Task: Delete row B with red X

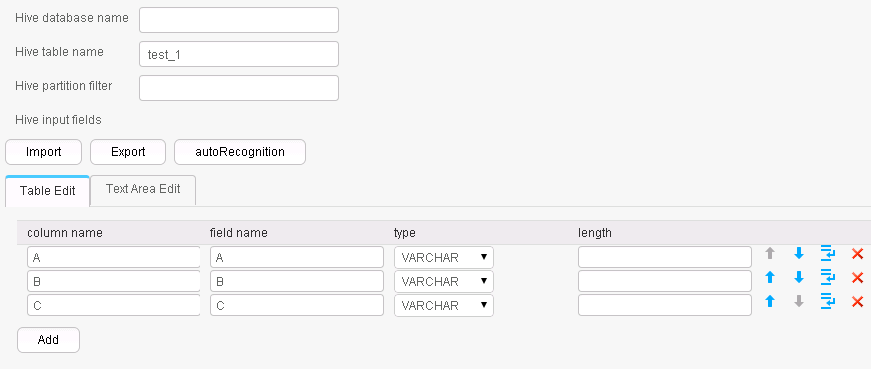Action: tap(857, 278)
